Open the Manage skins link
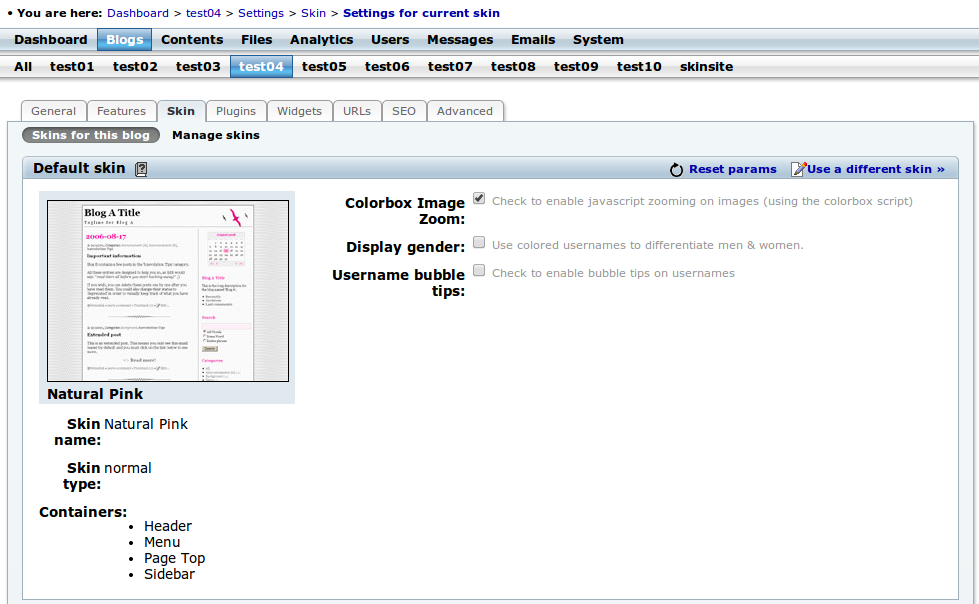The height and width of the screenshot is (604, 979). click(x=216, y=136)
